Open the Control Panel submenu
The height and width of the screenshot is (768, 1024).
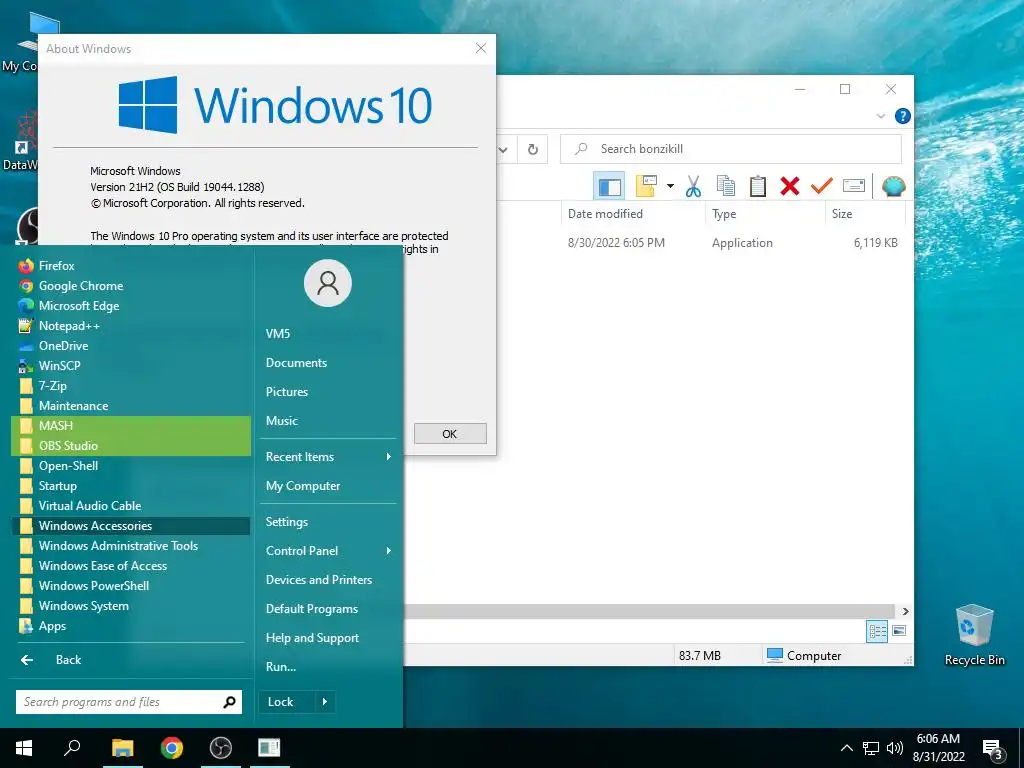tap(328, 551)
